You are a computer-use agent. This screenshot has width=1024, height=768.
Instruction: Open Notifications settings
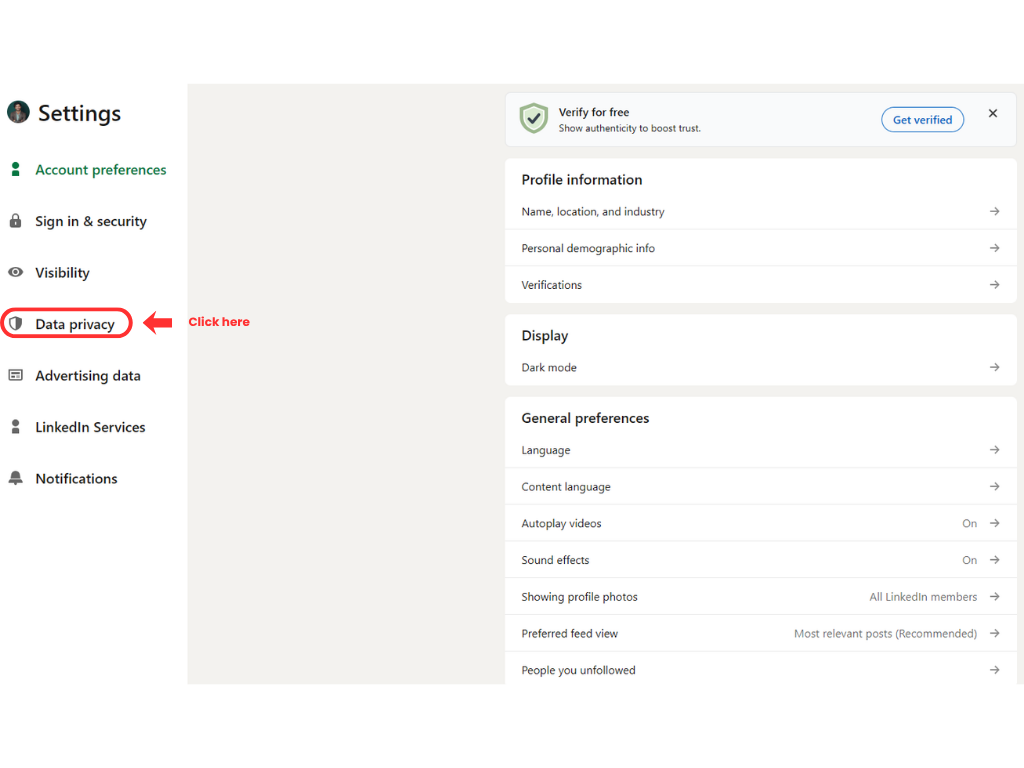tap(76, 479)
